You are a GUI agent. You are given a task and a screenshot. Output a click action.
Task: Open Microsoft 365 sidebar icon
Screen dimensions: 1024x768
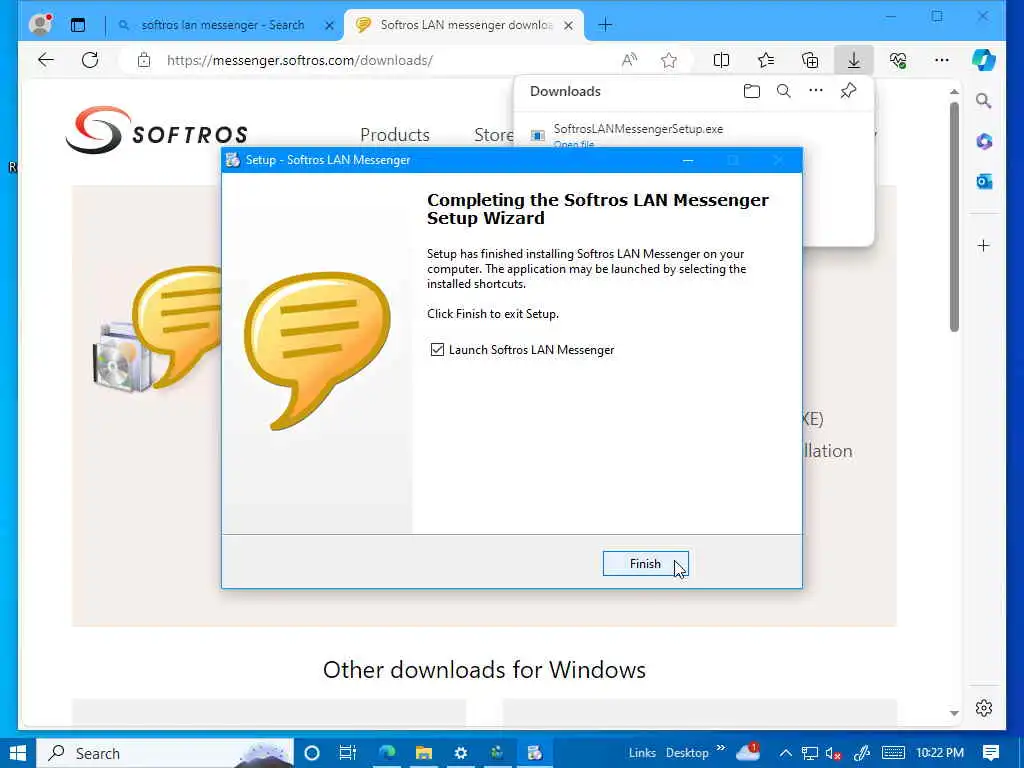[x=984, y=141]
